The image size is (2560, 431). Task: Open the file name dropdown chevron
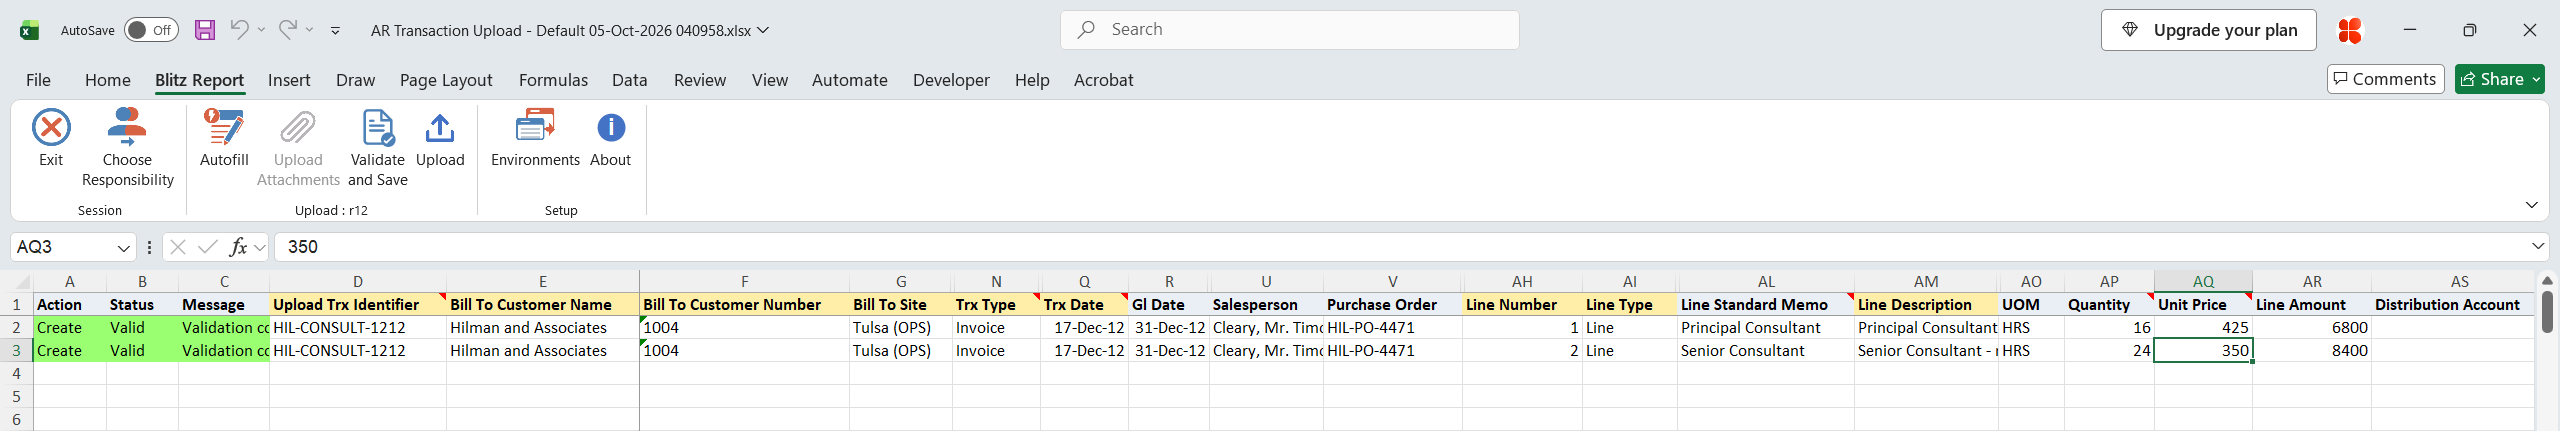(764, 30)
